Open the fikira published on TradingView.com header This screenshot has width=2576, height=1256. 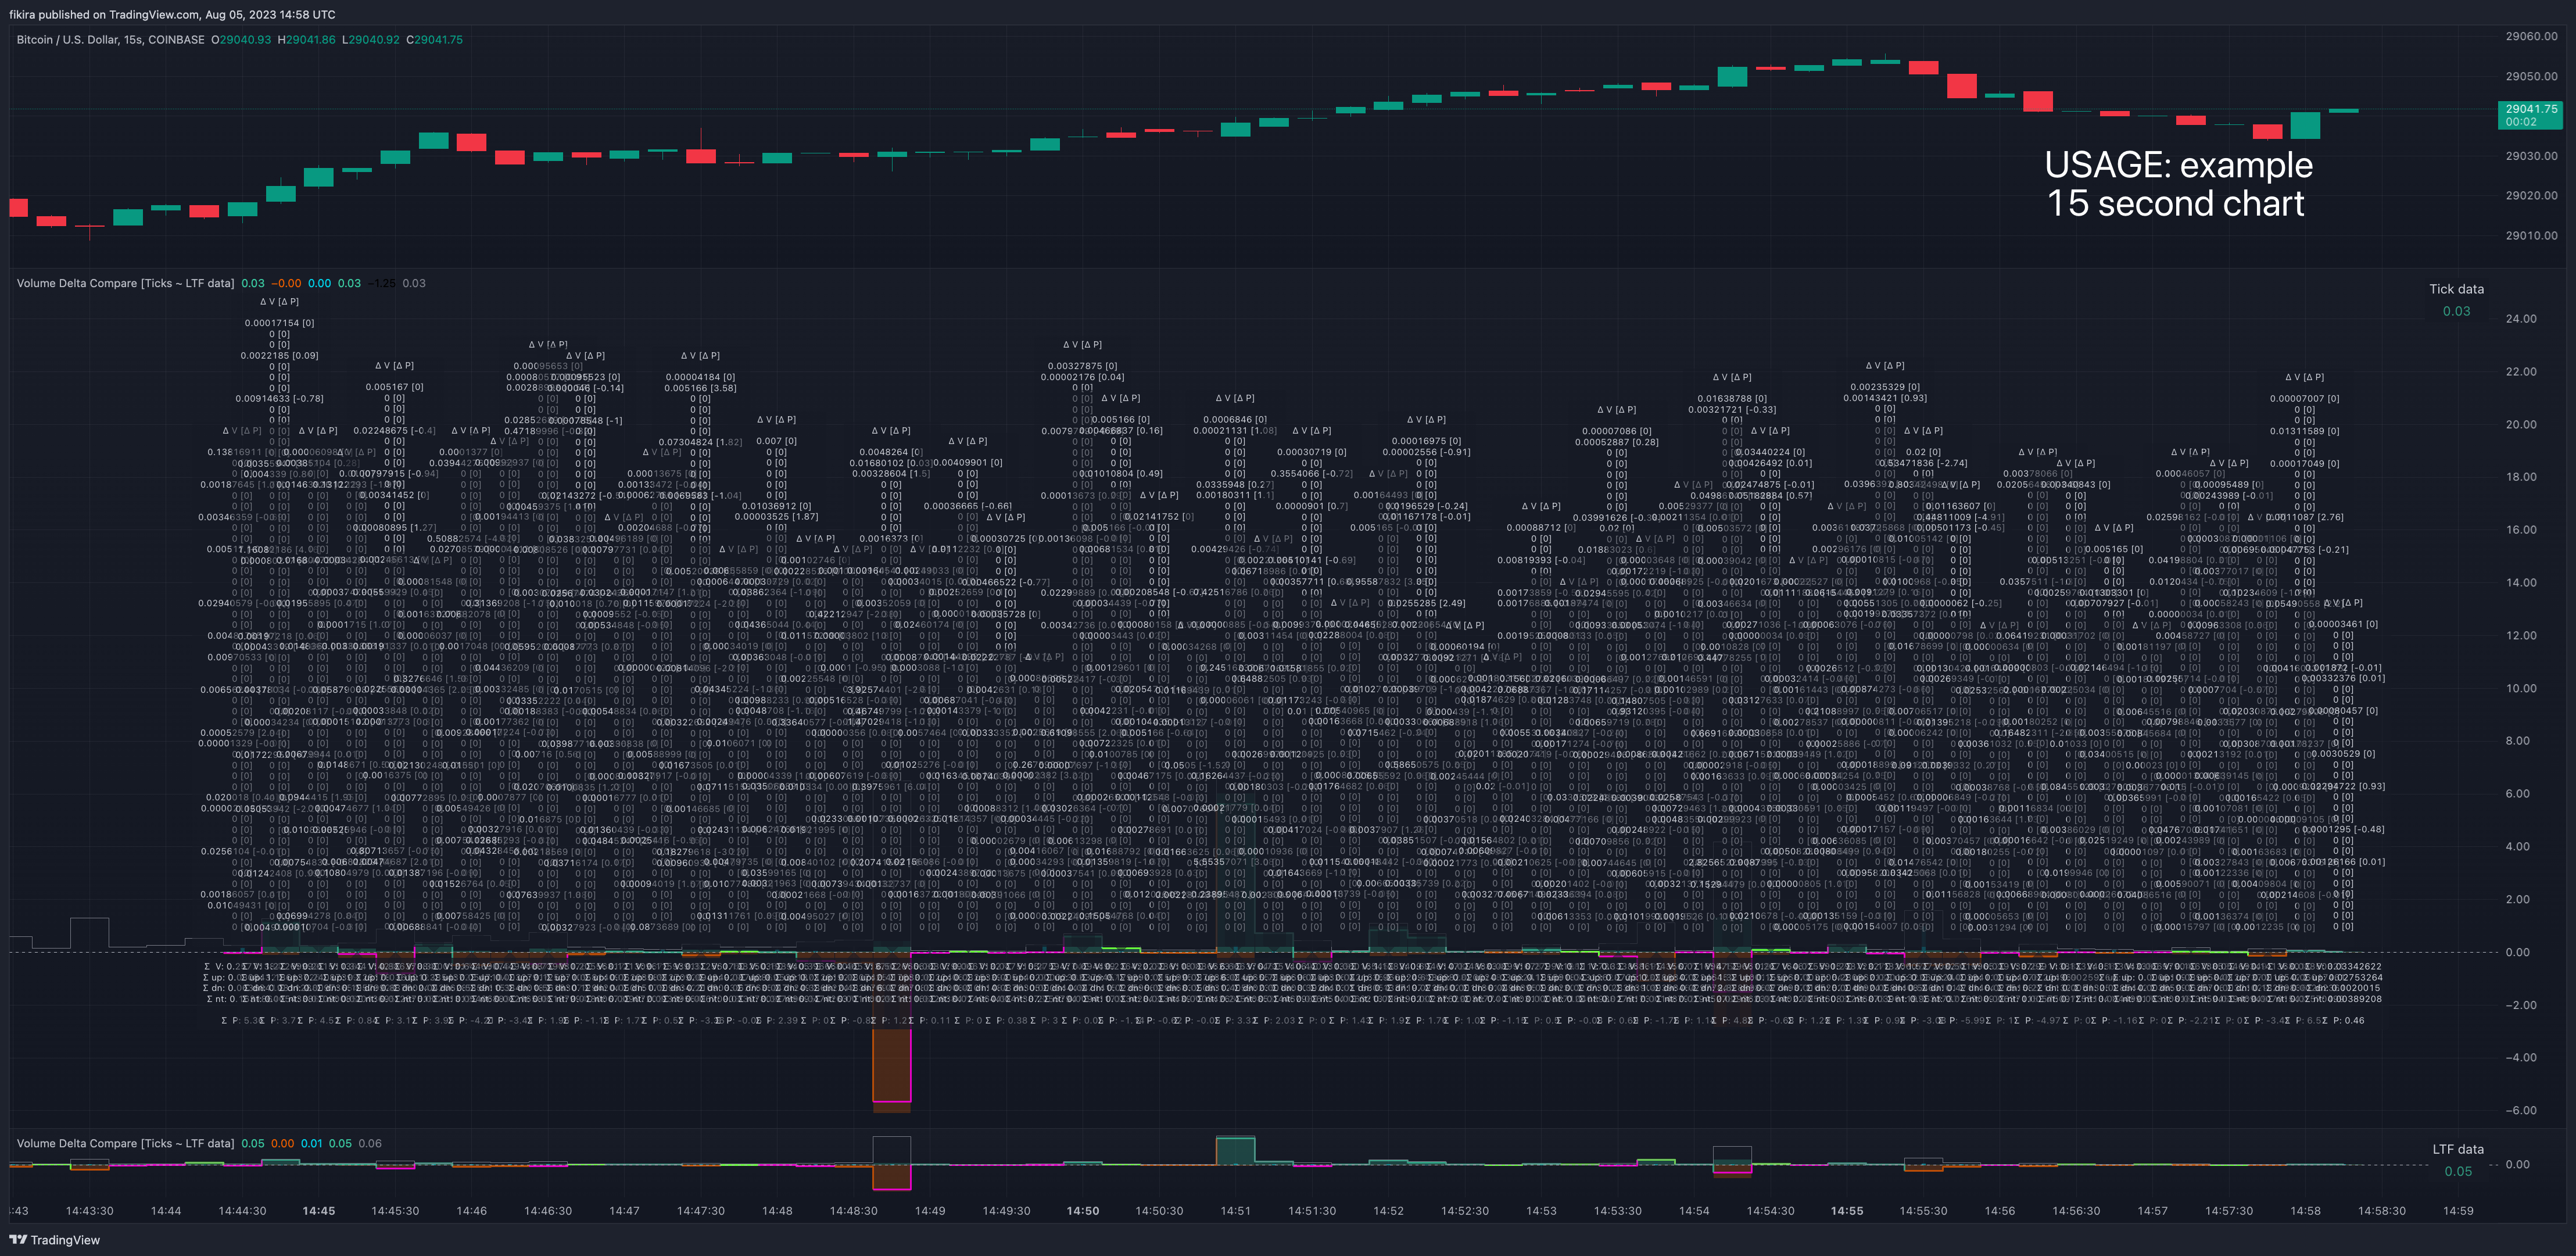click(x=172, y=14)
